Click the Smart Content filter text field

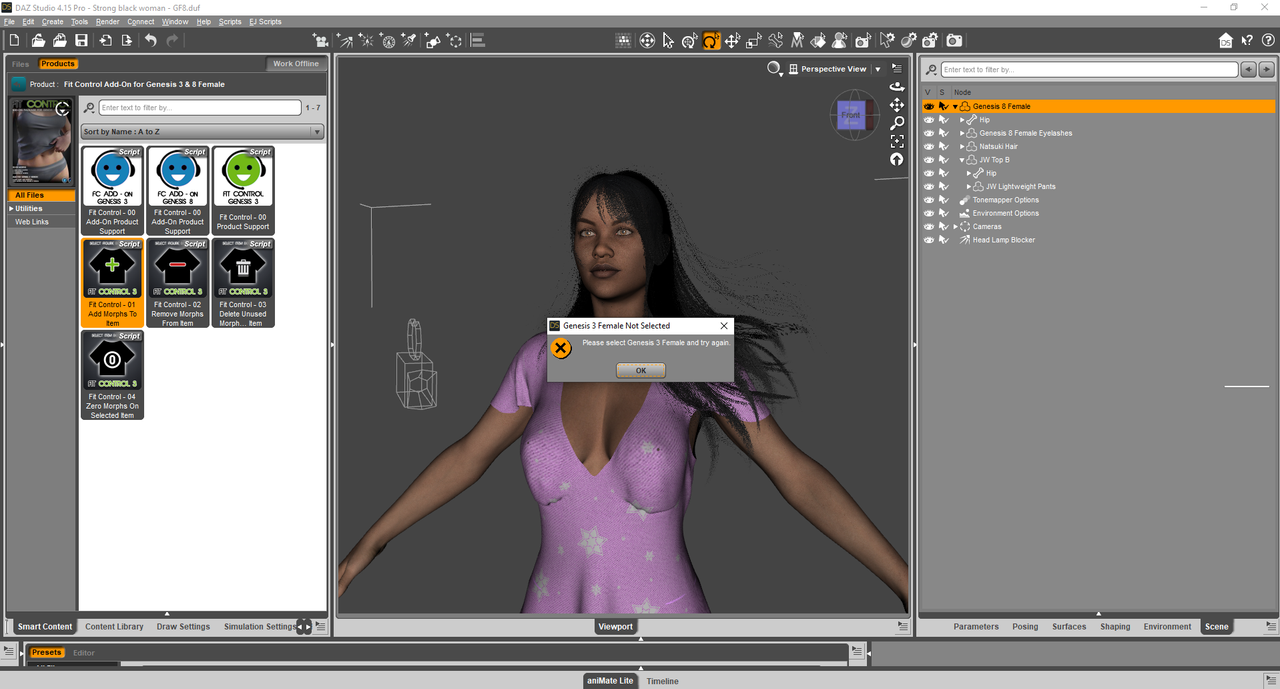point(200,107)
